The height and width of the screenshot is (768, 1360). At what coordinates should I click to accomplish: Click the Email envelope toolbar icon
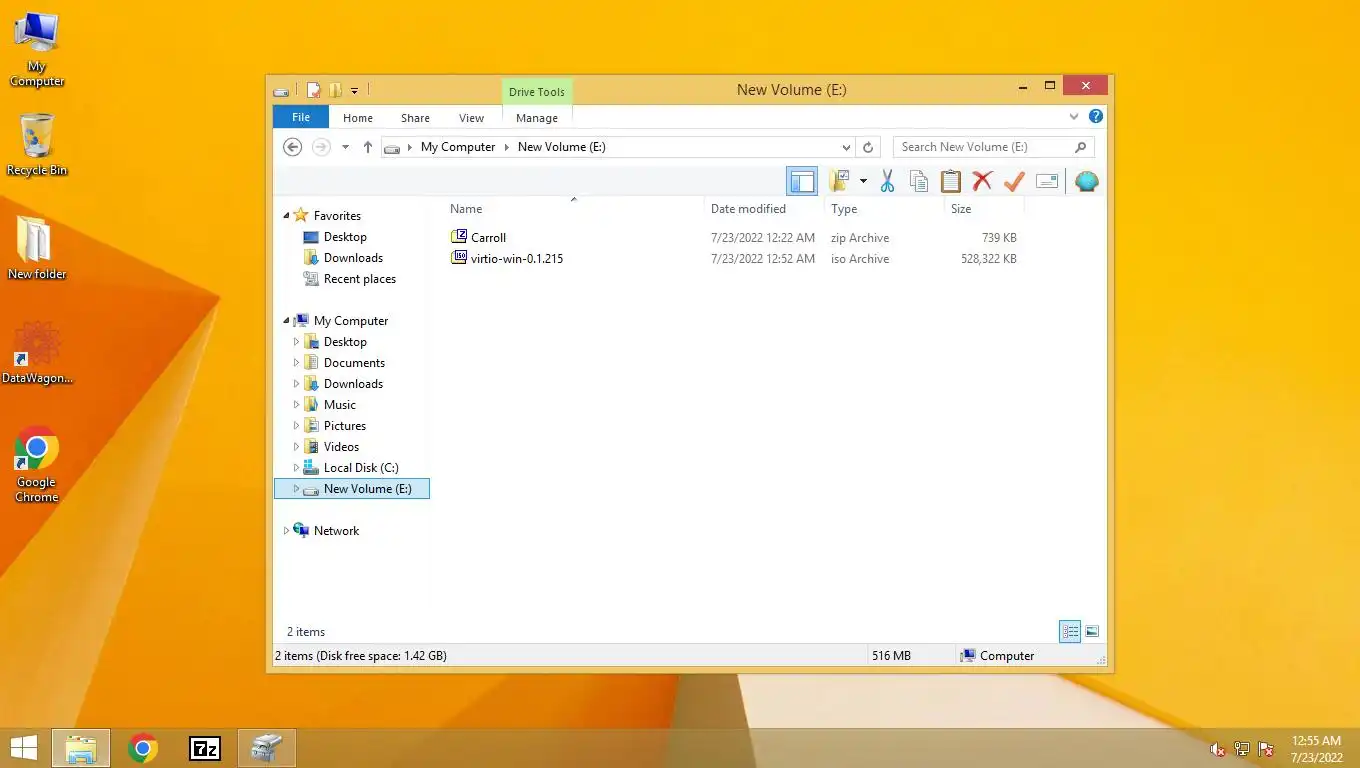(x=1047, y=181)
